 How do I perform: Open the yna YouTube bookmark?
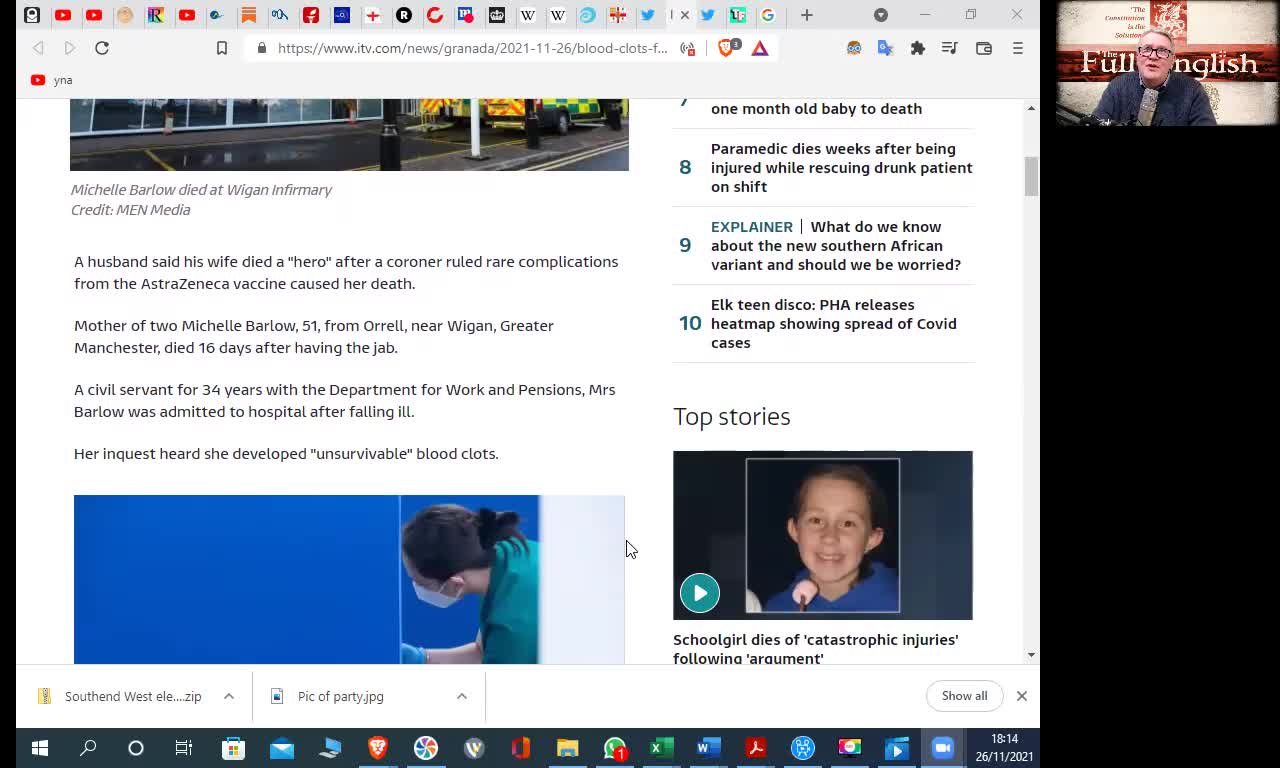click(x=51, y=80)
